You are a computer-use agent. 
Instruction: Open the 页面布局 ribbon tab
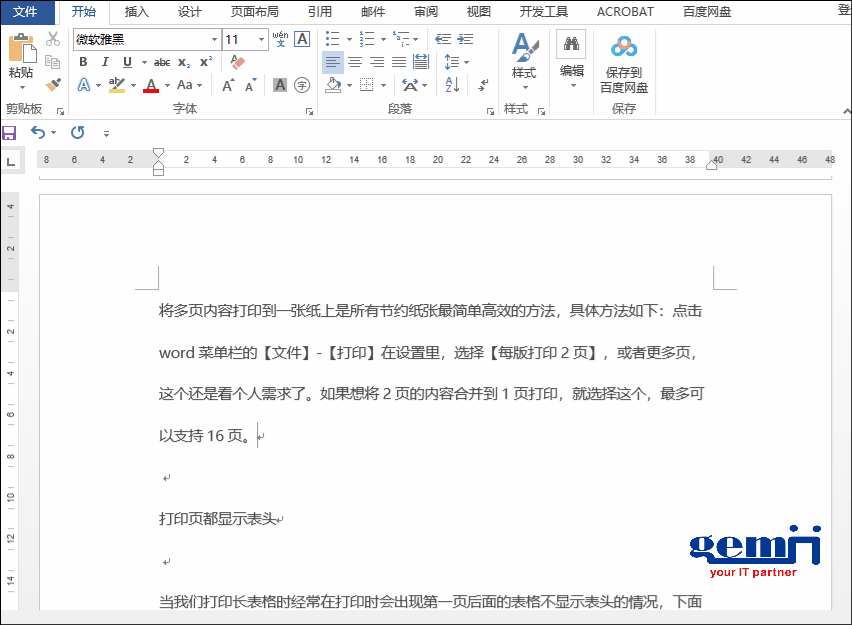[256, 12]
